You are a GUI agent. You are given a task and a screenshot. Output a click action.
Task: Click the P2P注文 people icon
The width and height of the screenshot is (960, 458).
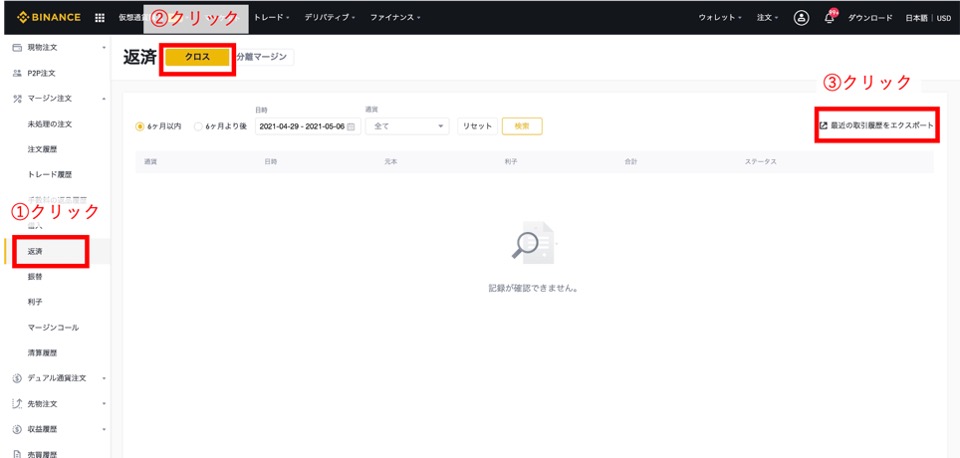coord(17,73)
